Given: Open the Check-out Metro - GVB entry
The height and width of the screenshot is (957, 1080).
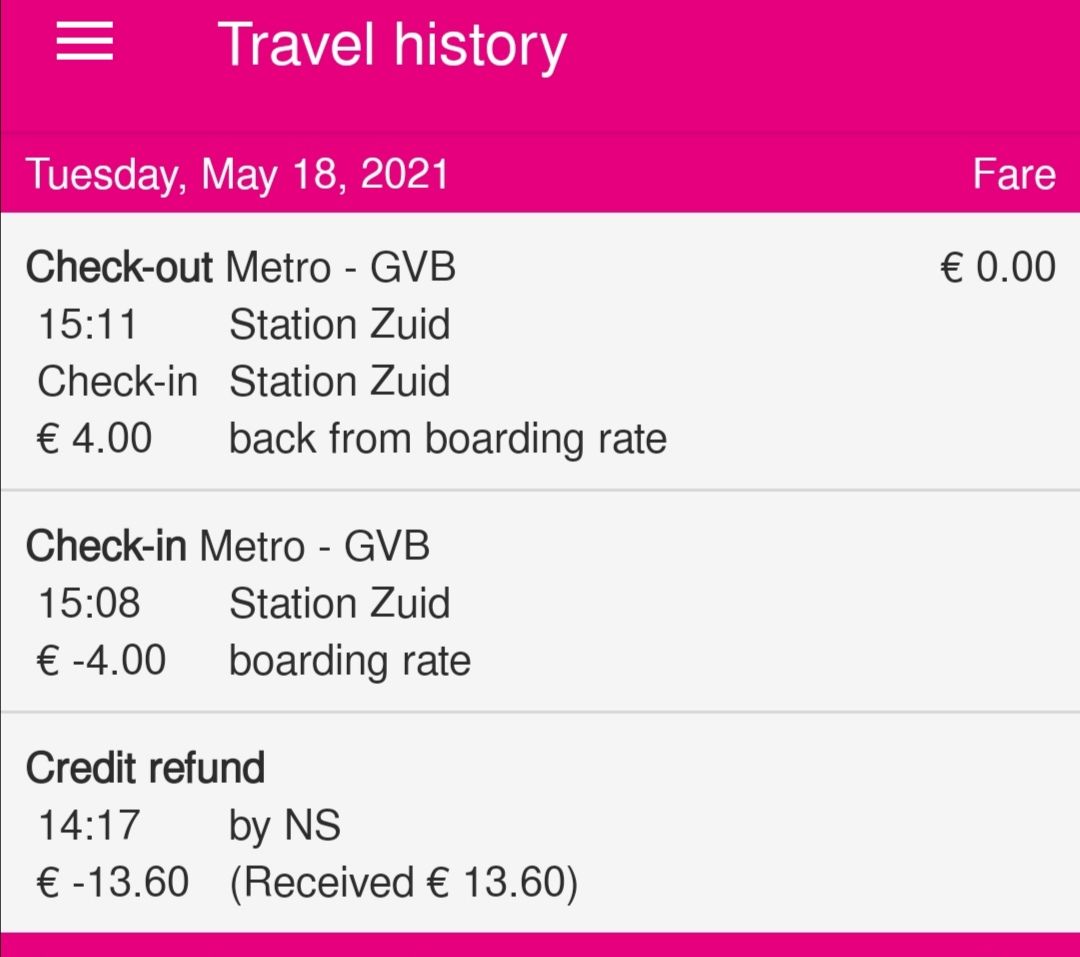Looking at the screenshot, I should (540, 352).
